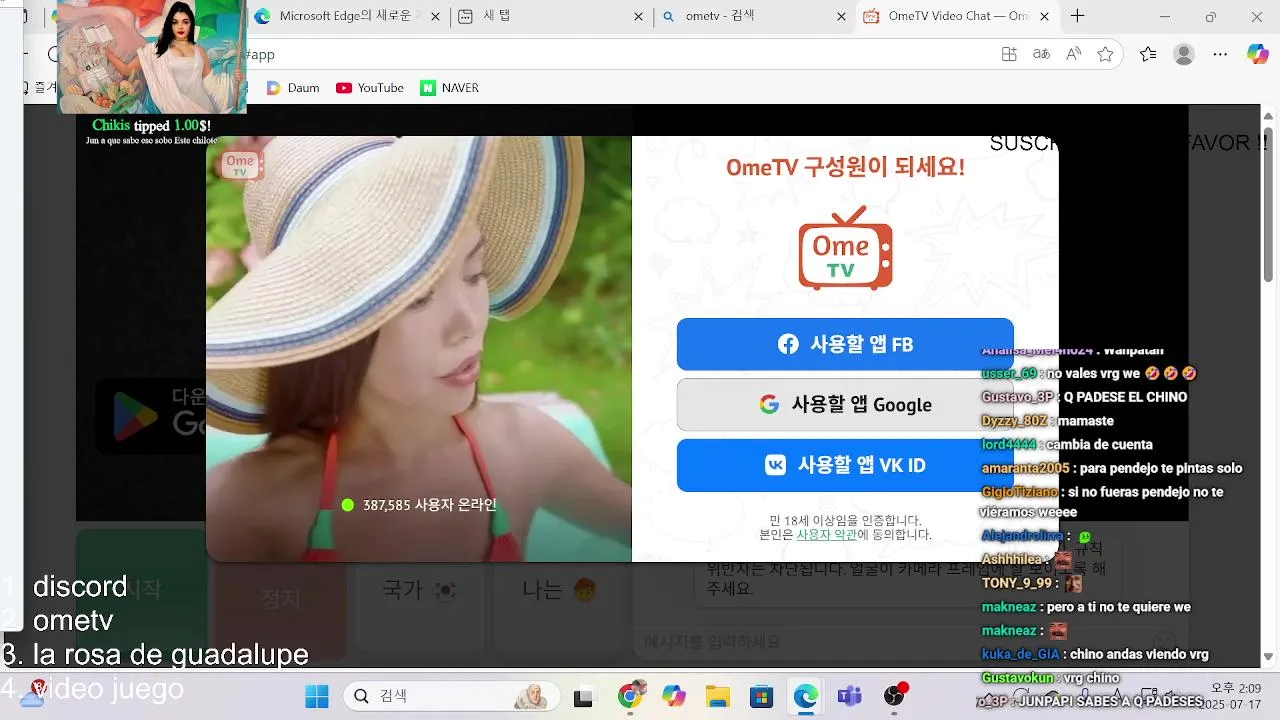The width and height of the screenshot is (1280, 720).
Task: Close the ometv - 검색 tab
Action: click(841, 16)
